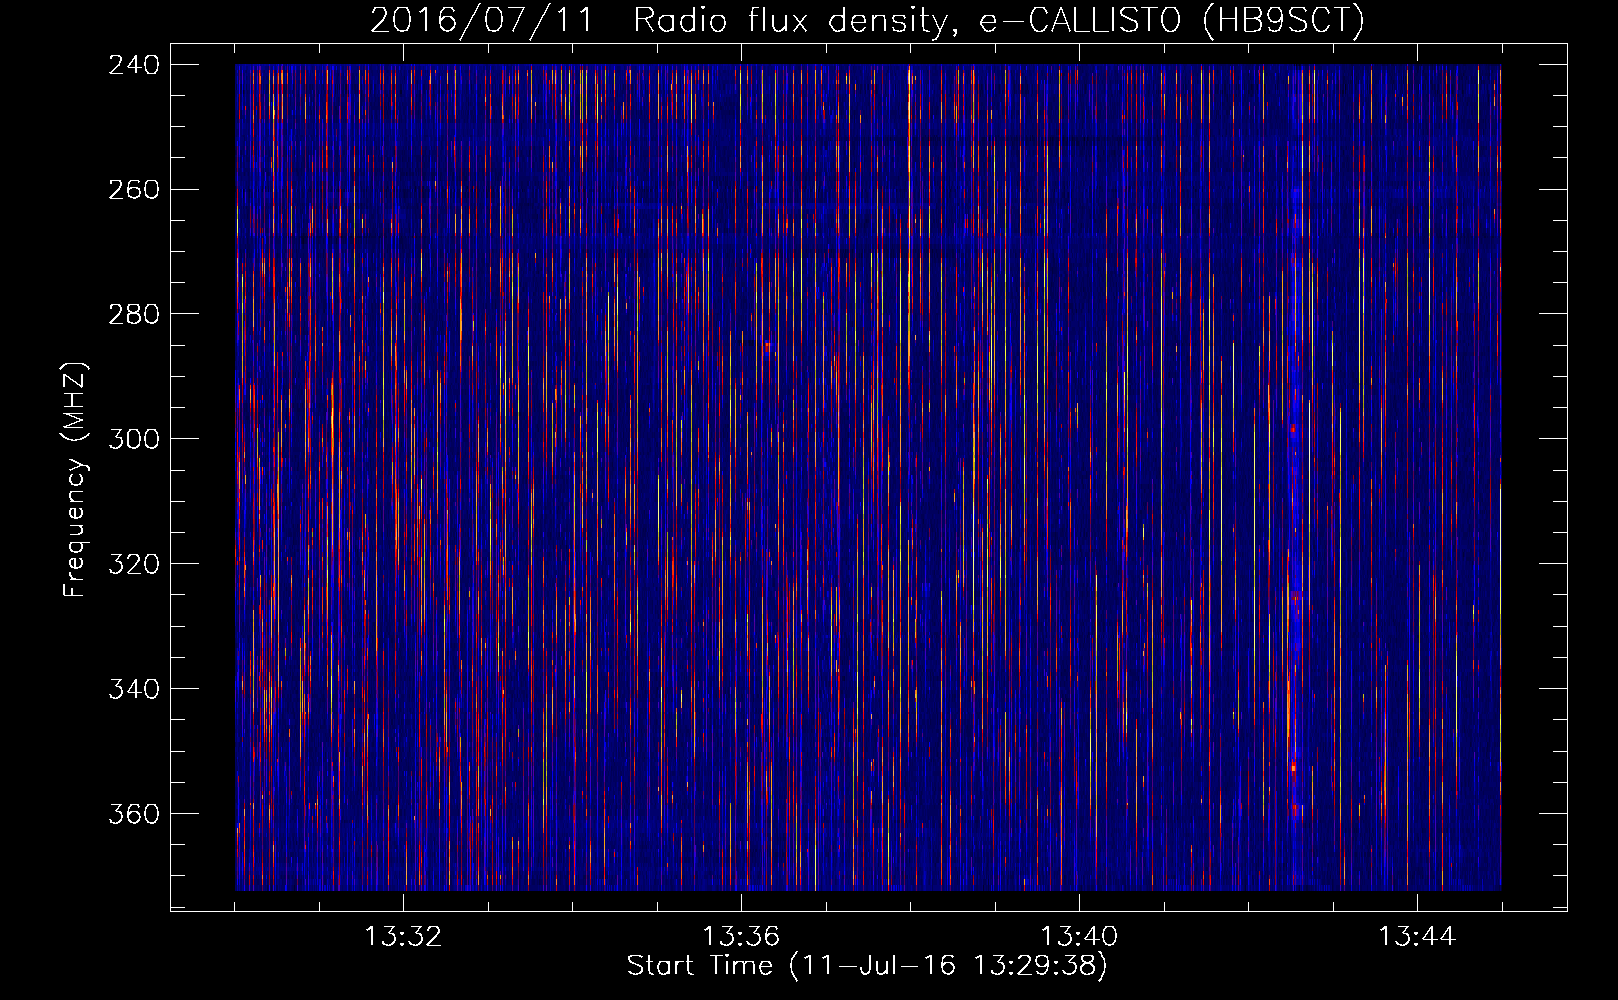Image resolution: width=1618 pixels, height=1000 pixels.
Task: Click the plot title 'Radio flux density, e-CALLISTO (HB9SCT)'
Action: coord(999,19)
